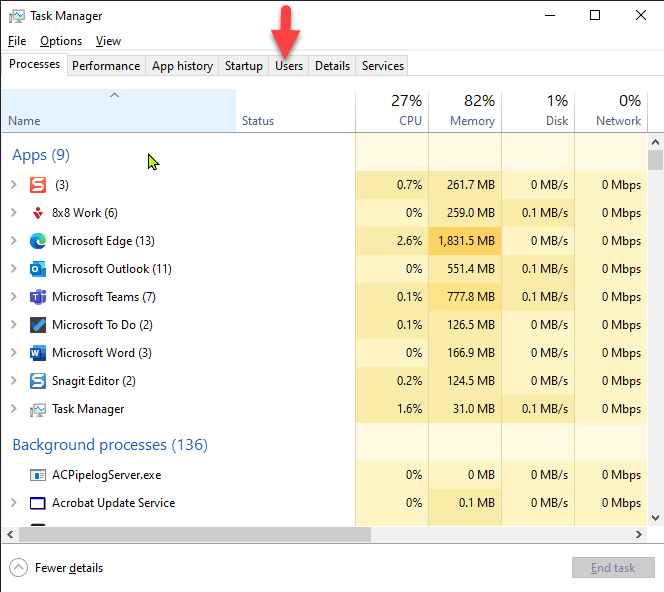664x592 pixels.
Task: Click the Microsoft Edge icon
Action: pos(38,241)
